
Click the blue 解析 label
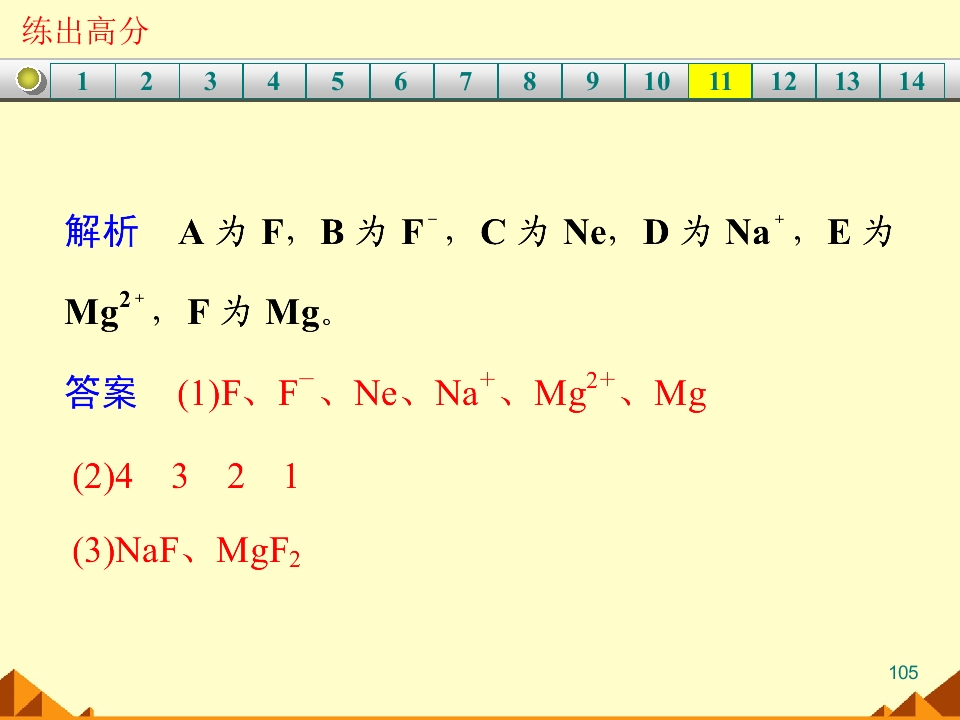(x=101, y=232)
